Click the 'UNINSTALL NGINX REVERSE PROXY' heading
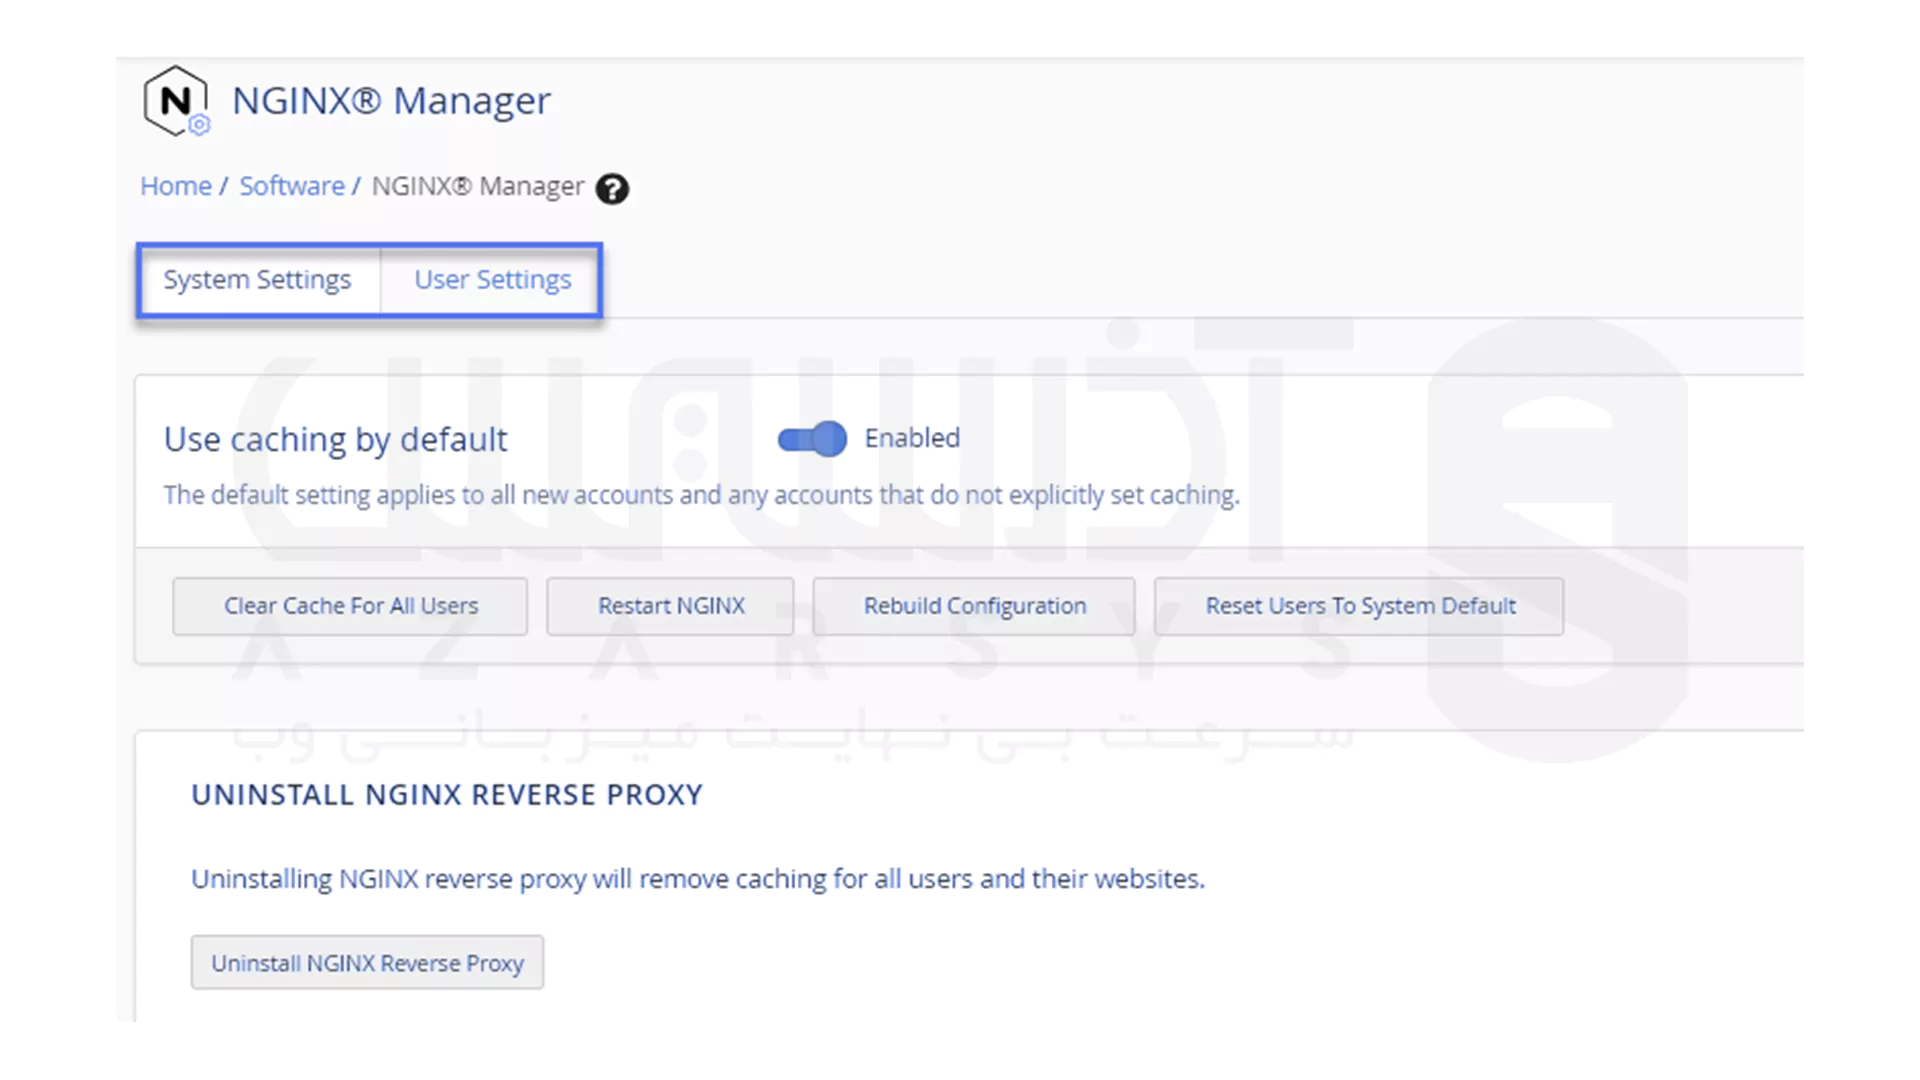Image resolution: width=1920 pixels, height=1080 pixels. pos(447,795)
